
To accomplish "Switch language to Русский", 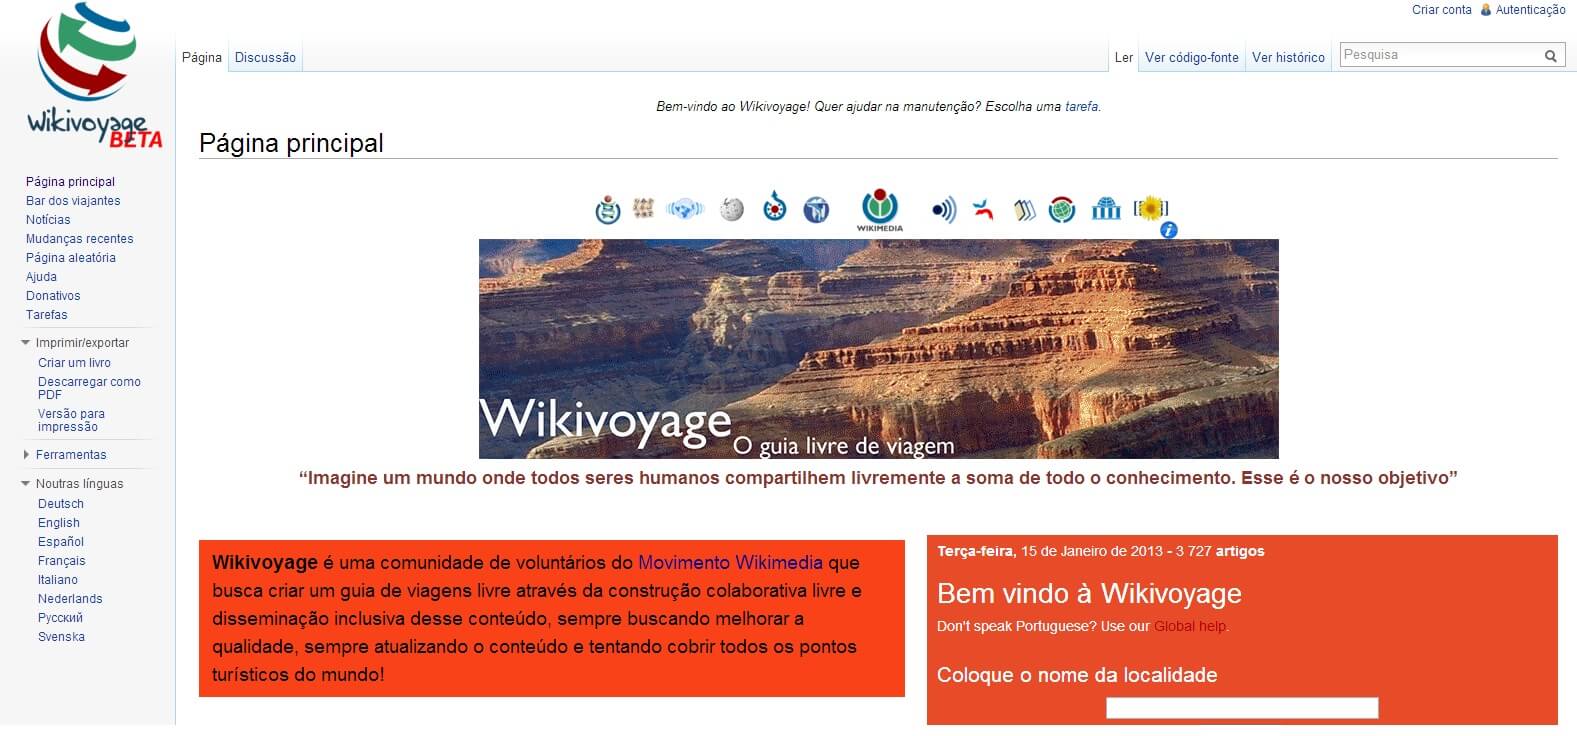I will tap(60, 618).
